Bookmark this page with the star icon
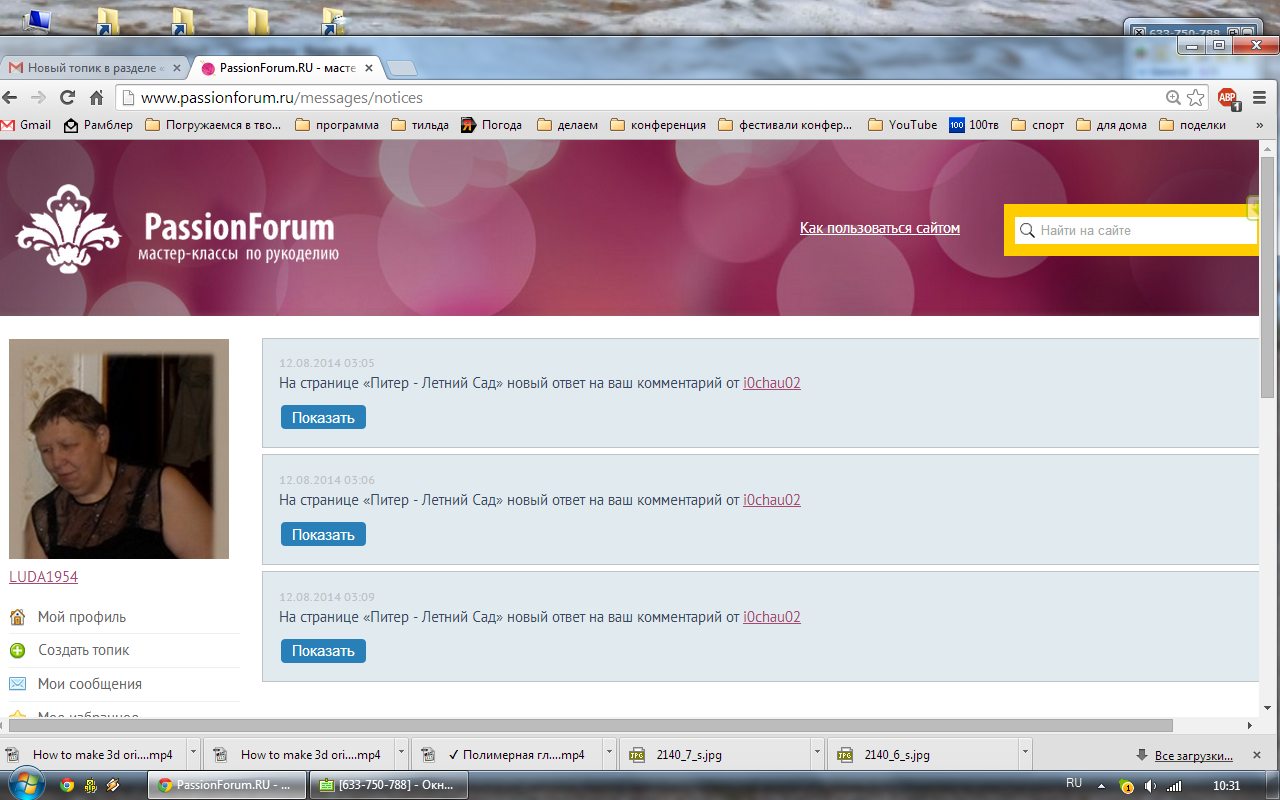1280x800 pixels. coord(1195,98)
